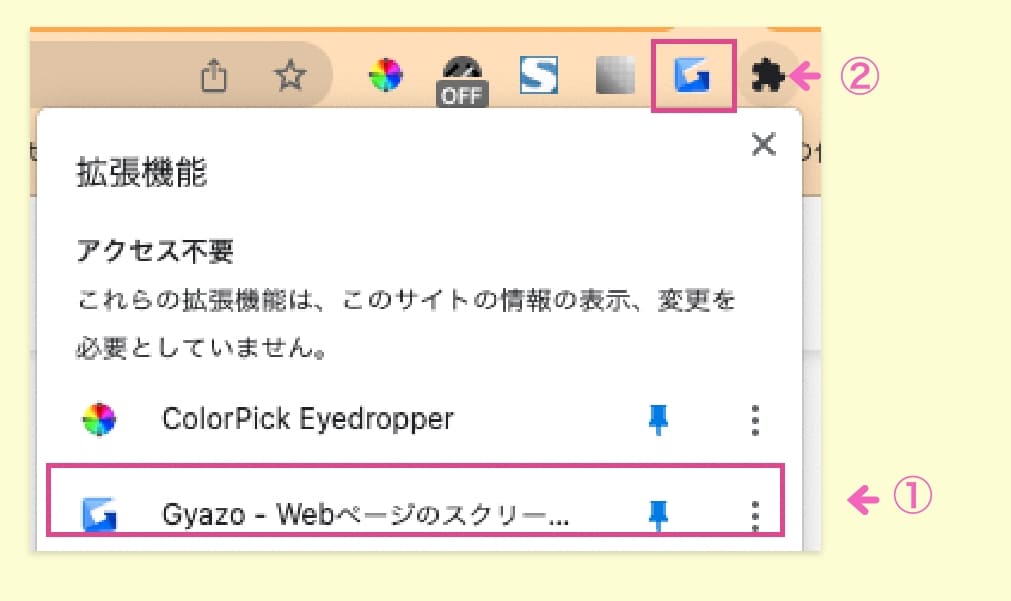Click the Gyazo list row icon
Image resolution: width=1011 pixels, height=601 pixels.
point(99,515)
